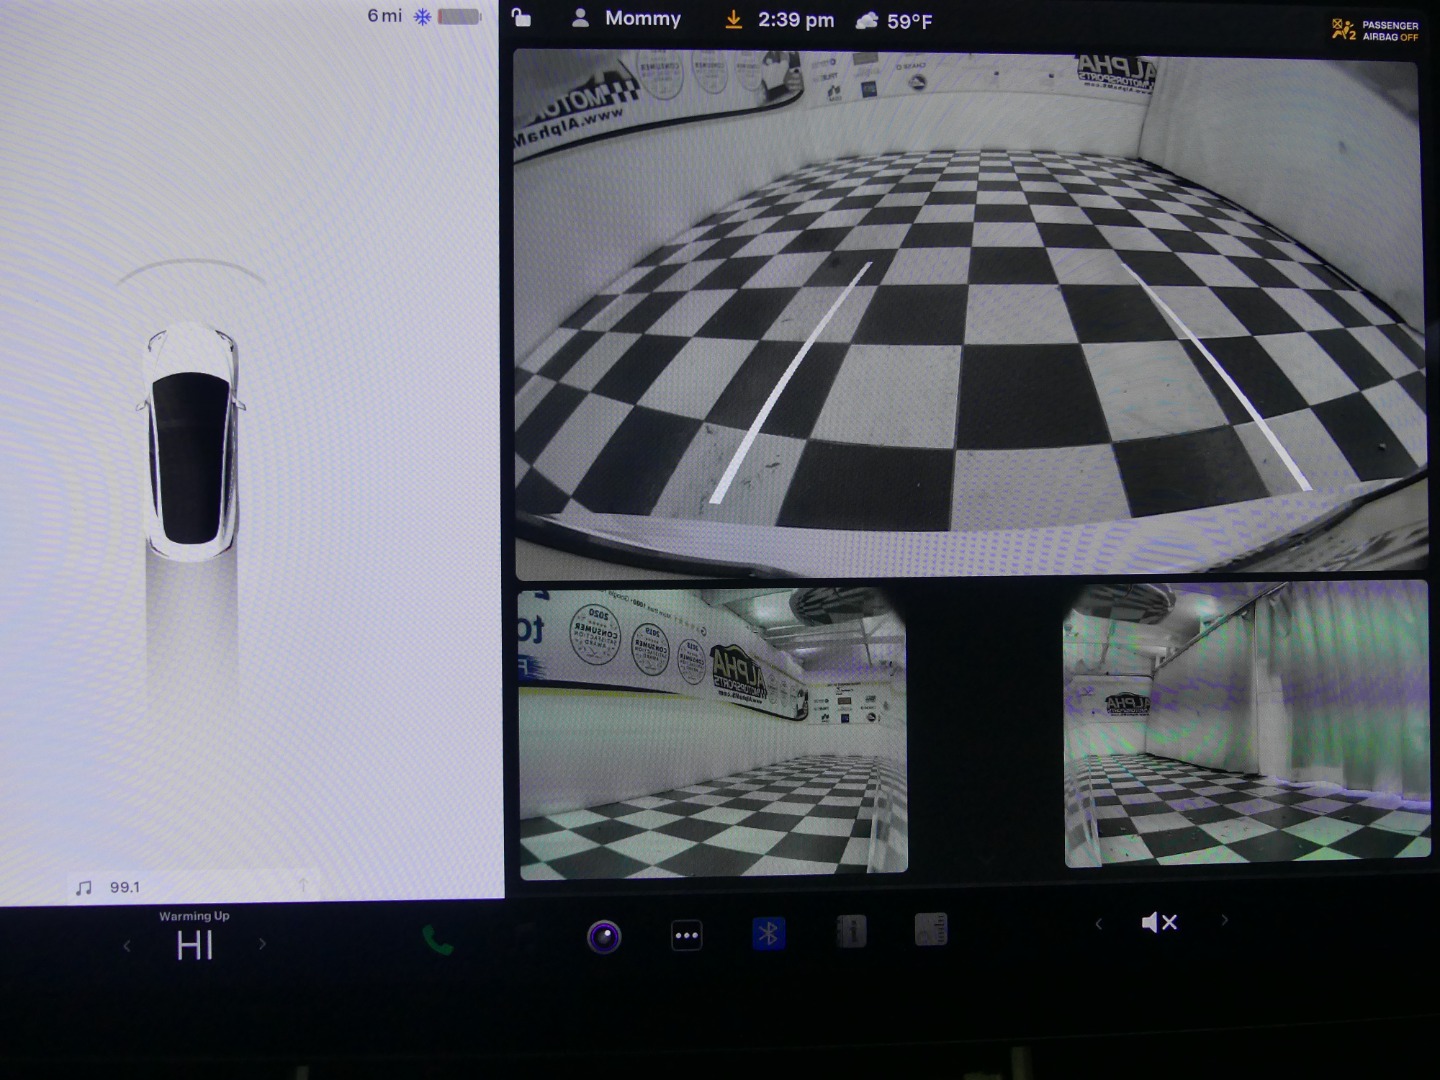Select the right side repeater camera view
The image size is (1440, 1080).
1246,724
